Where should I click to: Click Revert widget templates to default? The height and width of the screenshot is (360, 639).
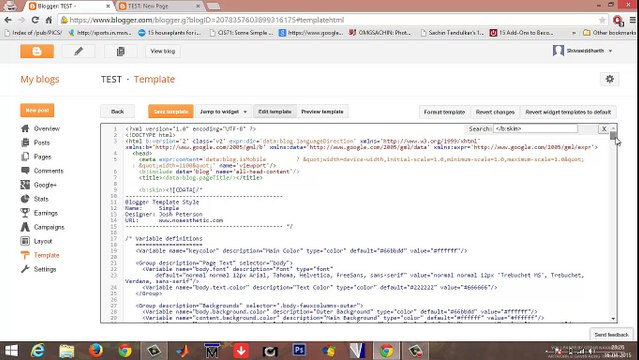[568, 112]
